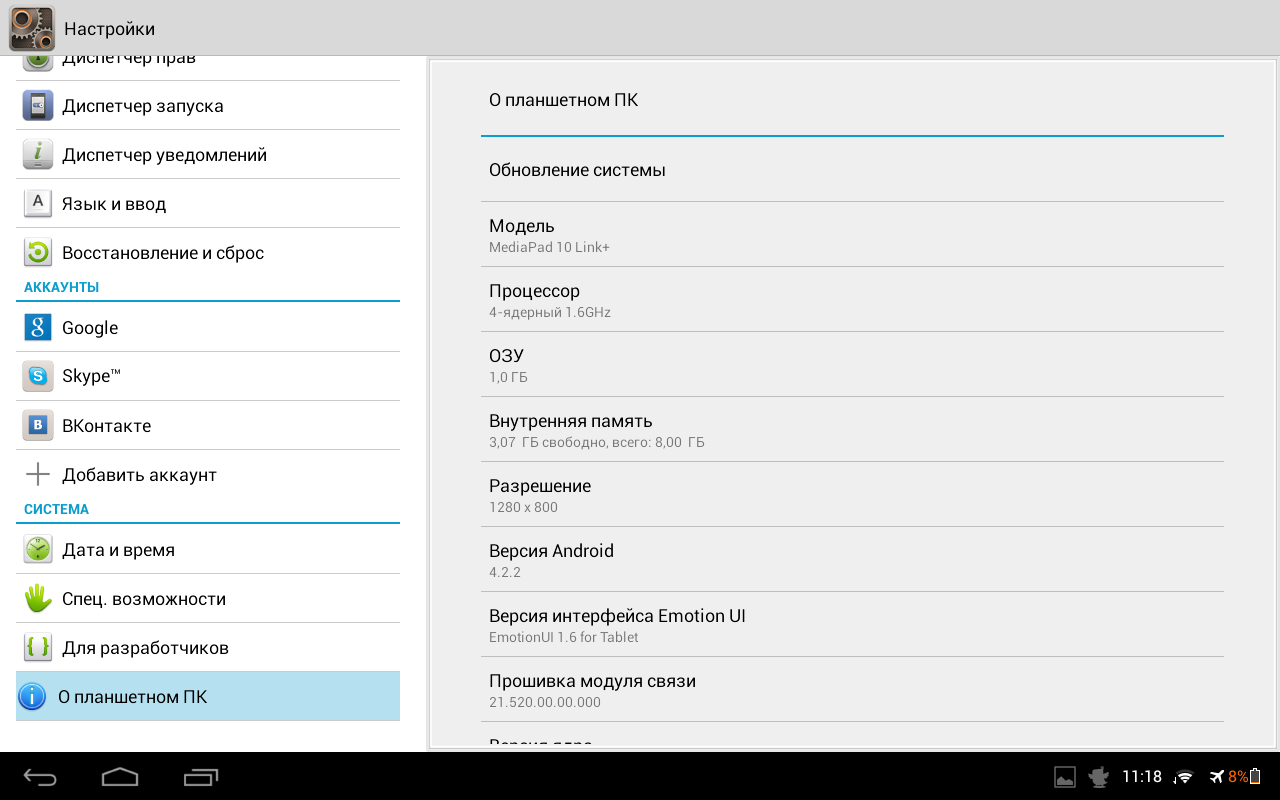Tap the Settings gear icon in header
The height and width of the screenshot is (800, 1280).
pyautogui.click(x=31, y=28)
